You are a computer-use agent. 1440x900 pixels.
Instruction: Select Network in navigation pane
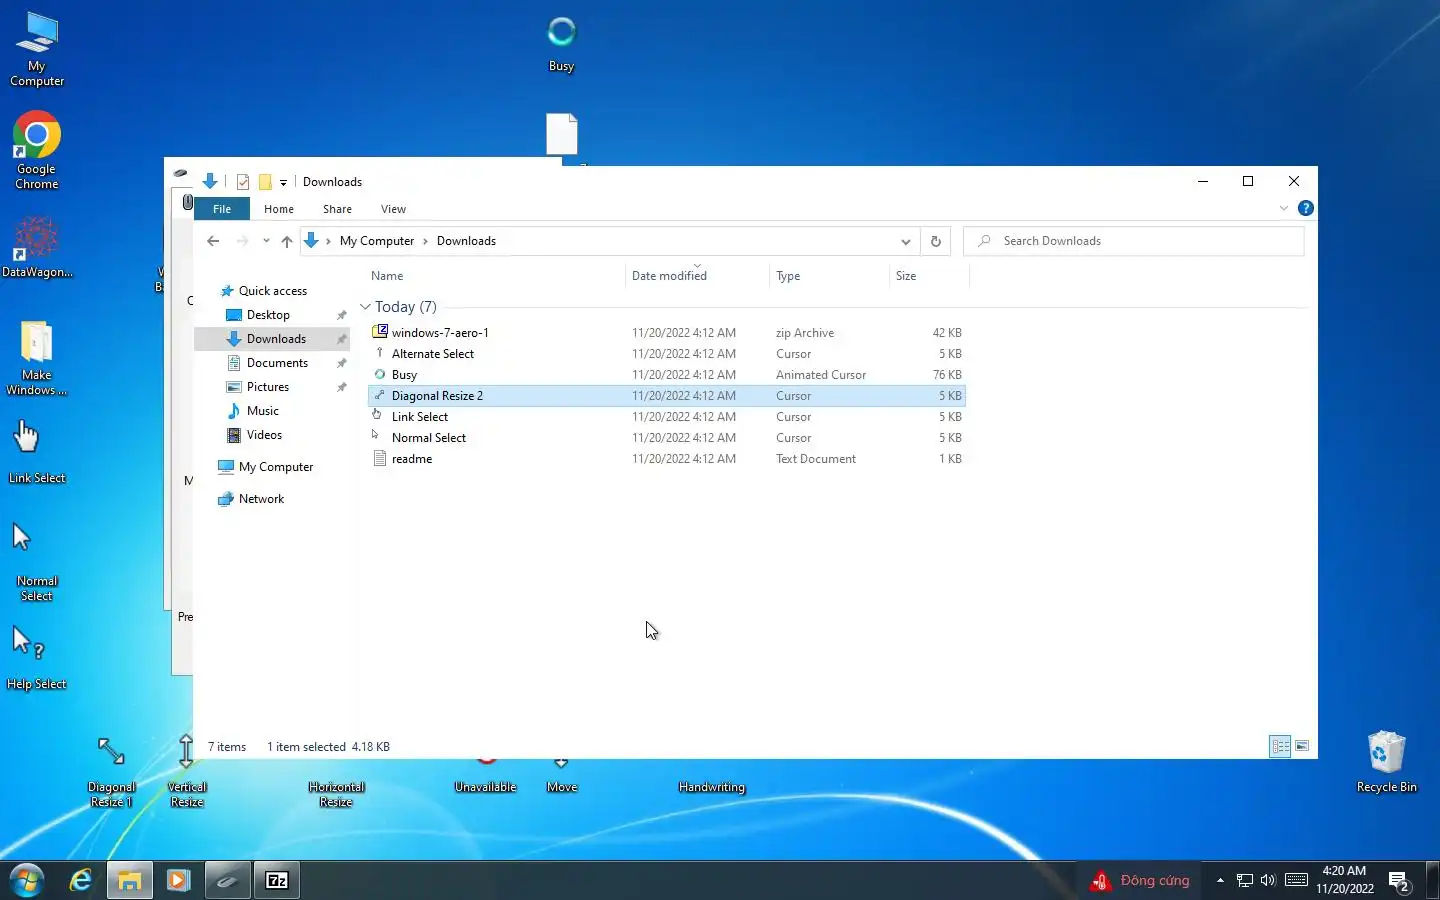click(261, 499)
